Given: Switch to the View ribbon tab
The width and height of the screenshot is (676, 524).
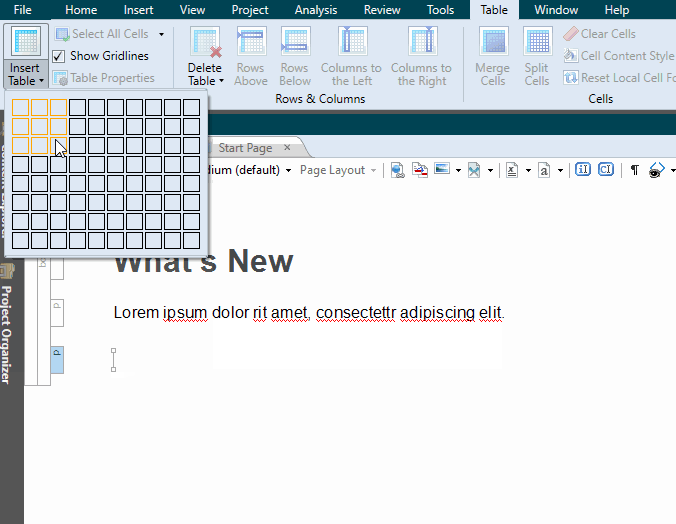Looking at the screenshot, I should tap(192, 9).
